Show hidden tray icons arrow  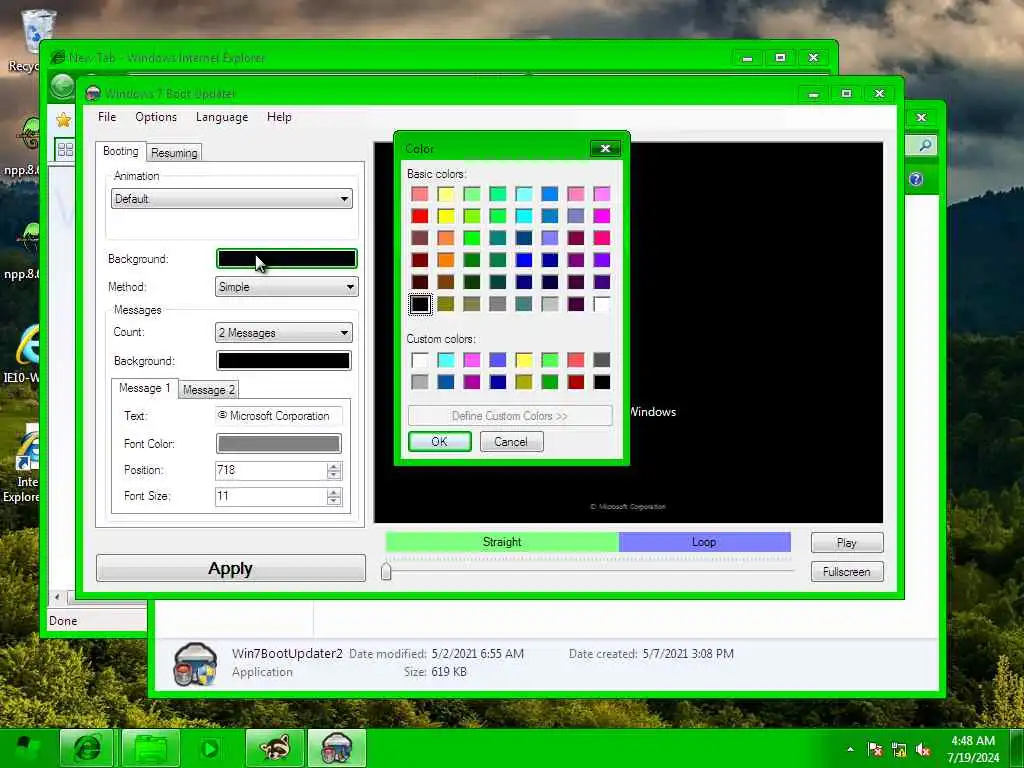pyautogui.click(x=850, y=749)
